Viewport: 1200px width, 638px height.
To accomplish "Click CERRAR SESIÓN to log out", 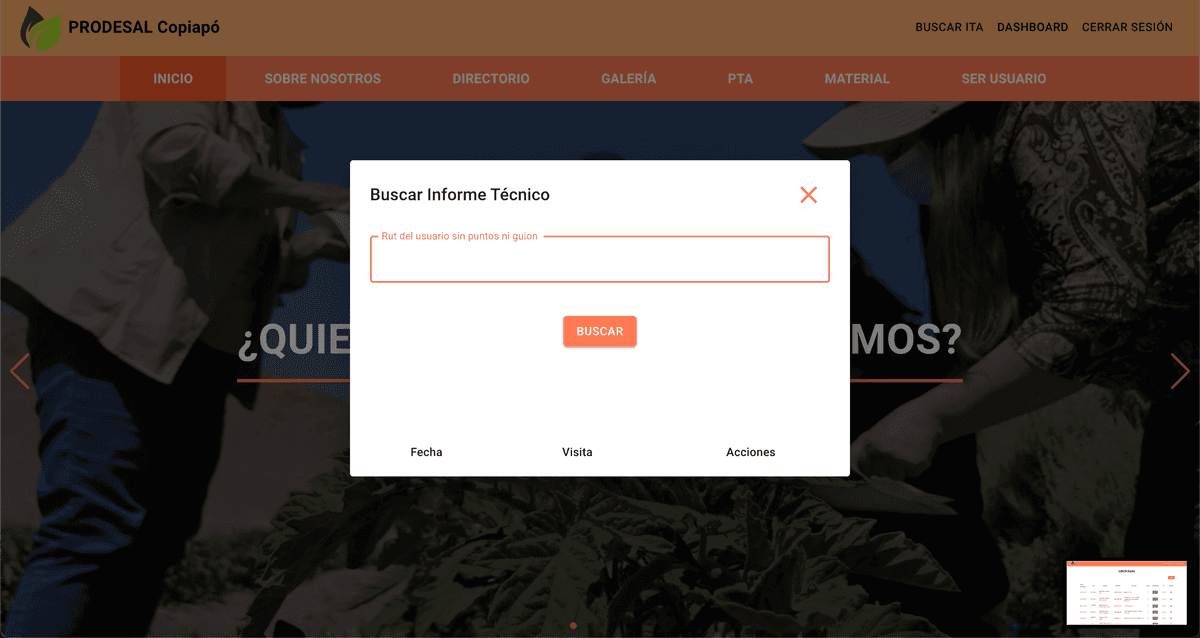I will [1127, 27].
